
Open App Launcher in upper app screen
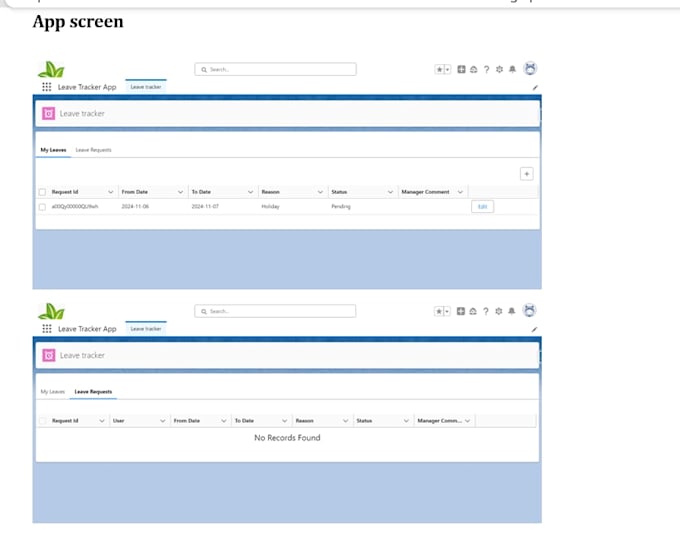pos(46,87)
